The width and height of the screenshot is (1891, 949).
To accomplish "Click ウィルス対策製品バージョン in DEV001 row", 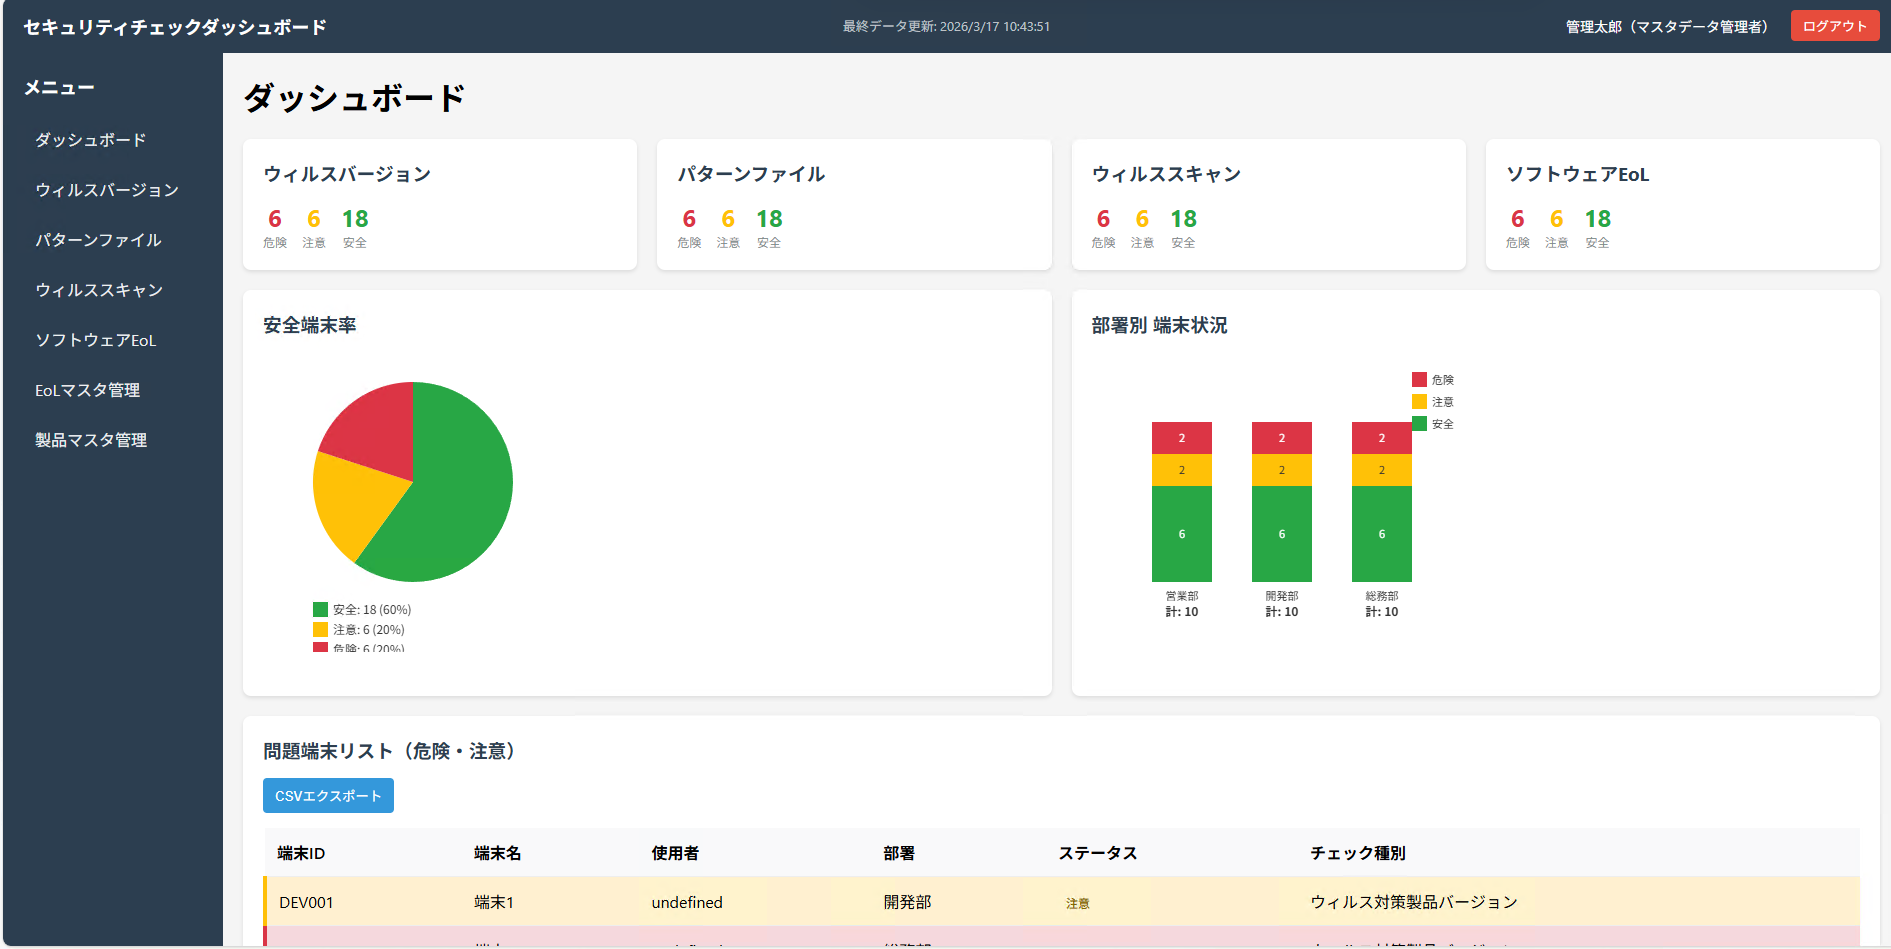I will coord(1414,902).
